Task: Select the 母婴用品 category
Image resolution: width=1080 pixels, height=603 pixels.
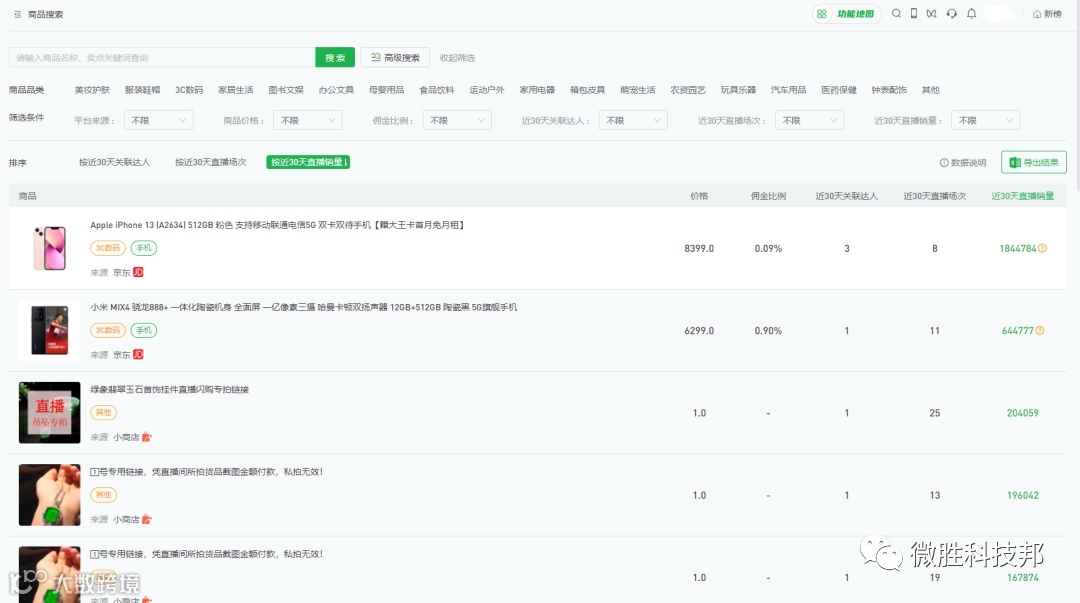Action: tap(386, 90)
